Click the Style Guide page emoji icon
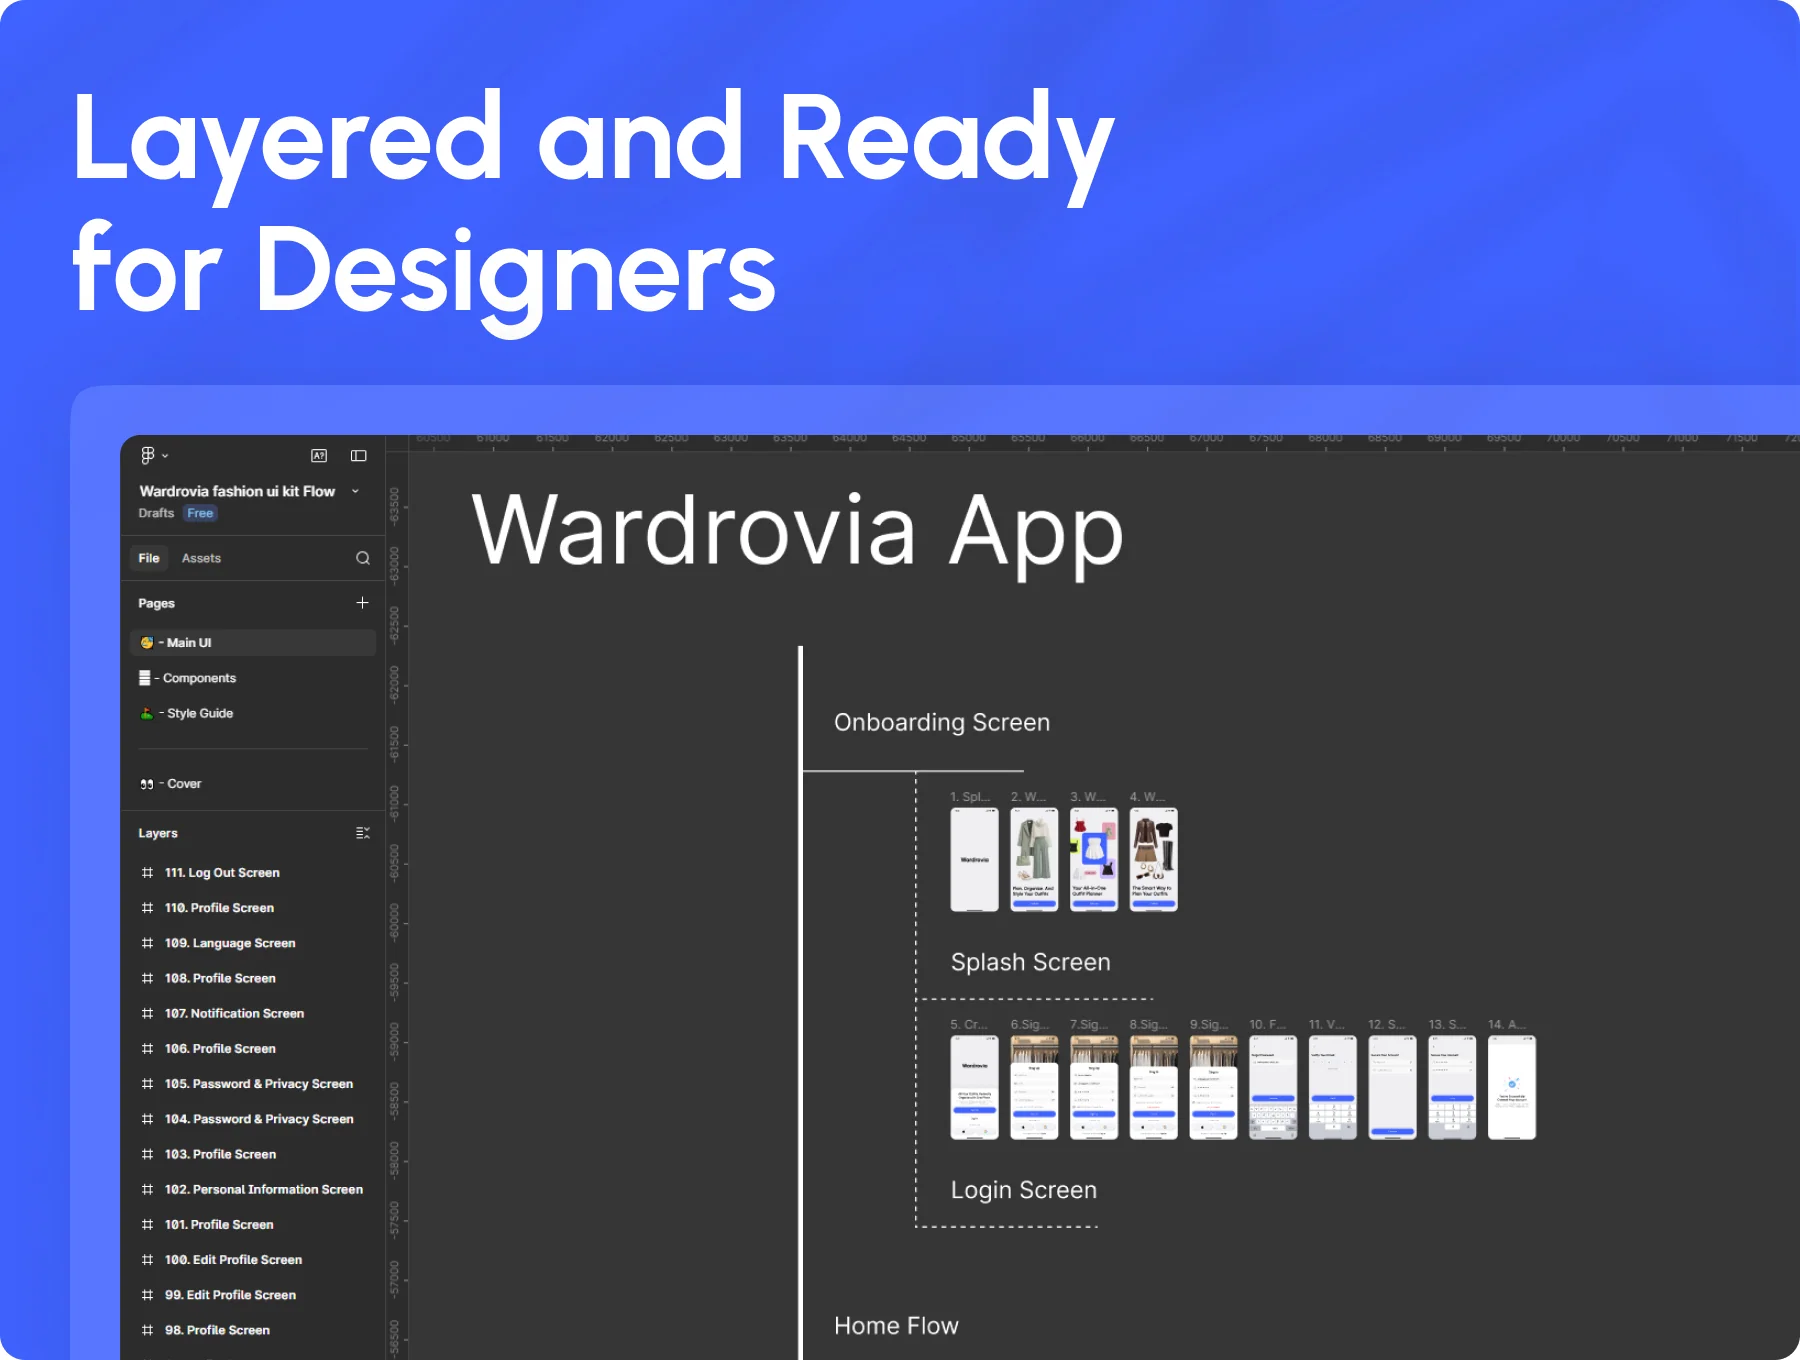Image resolution: width=1800 pixels, height=1360 pixels. pyautogui.click(x=146, y=713)
